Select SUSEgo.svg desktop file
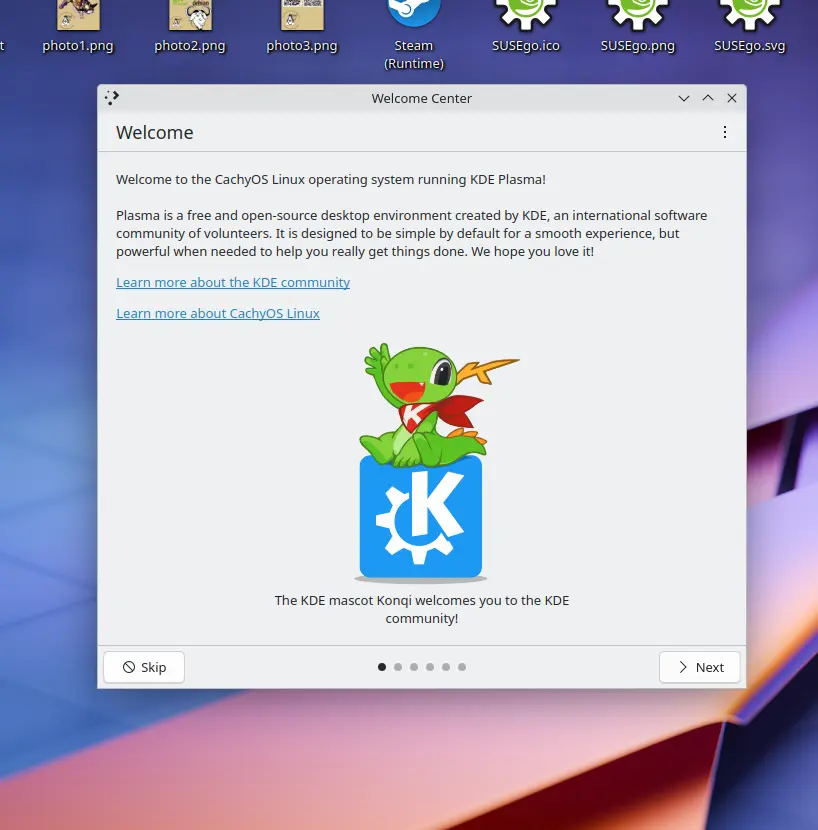Image resolution: width=818 pixels, height=830 pixels. (750, 26)
